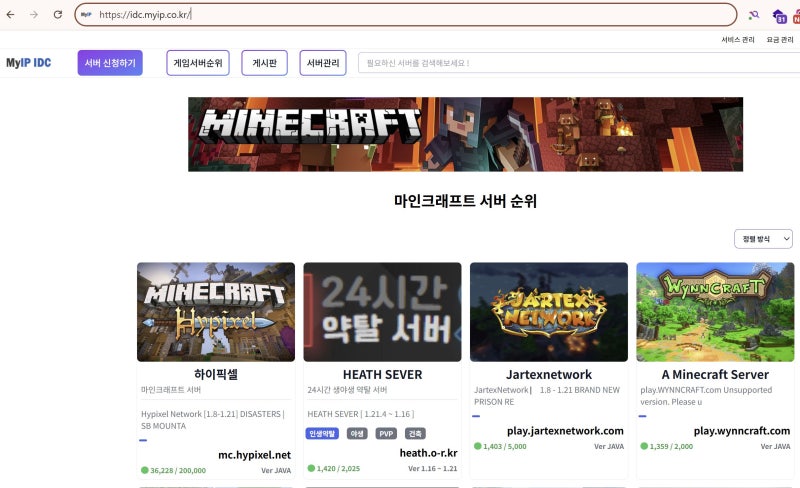Click mc.hypixel.net server address
This screenshot has width=800, height=488.
click(x=255, y=455)
